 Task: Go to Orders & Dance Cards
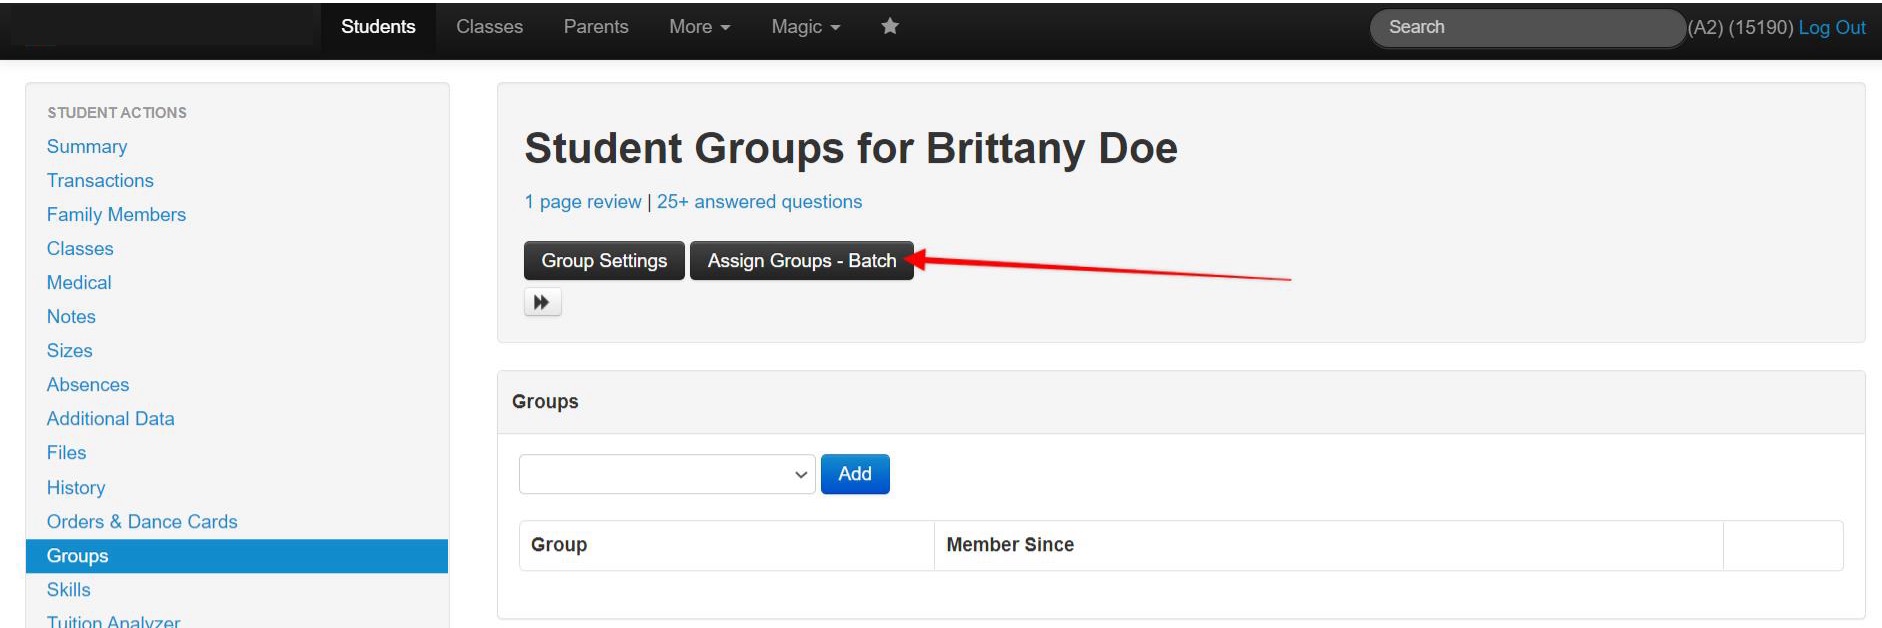142,522
